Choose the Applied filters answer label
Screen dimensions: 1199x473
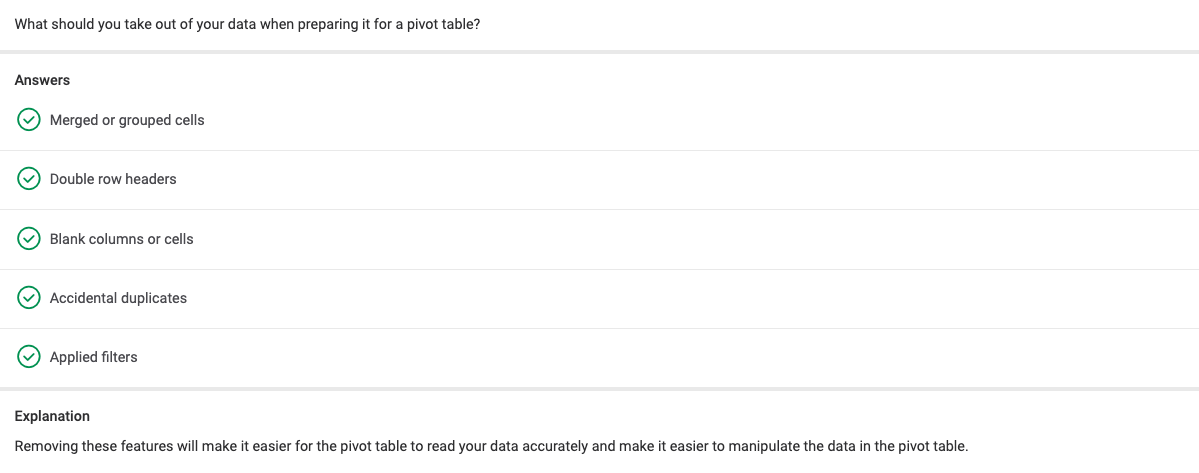(93, 356)
